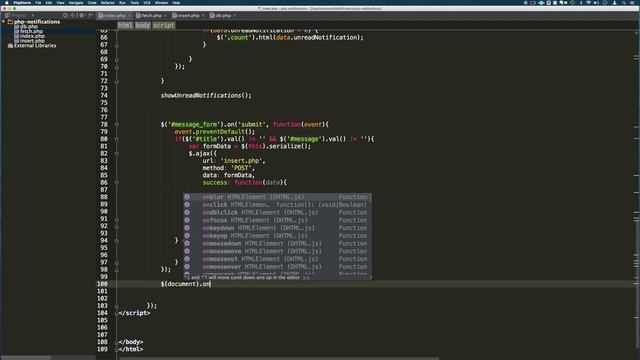Screen dimensions: 640x360
Task: Click scroll-from-source target icon in Project panel
Action: pyautogui.click(x=65, y=16)
